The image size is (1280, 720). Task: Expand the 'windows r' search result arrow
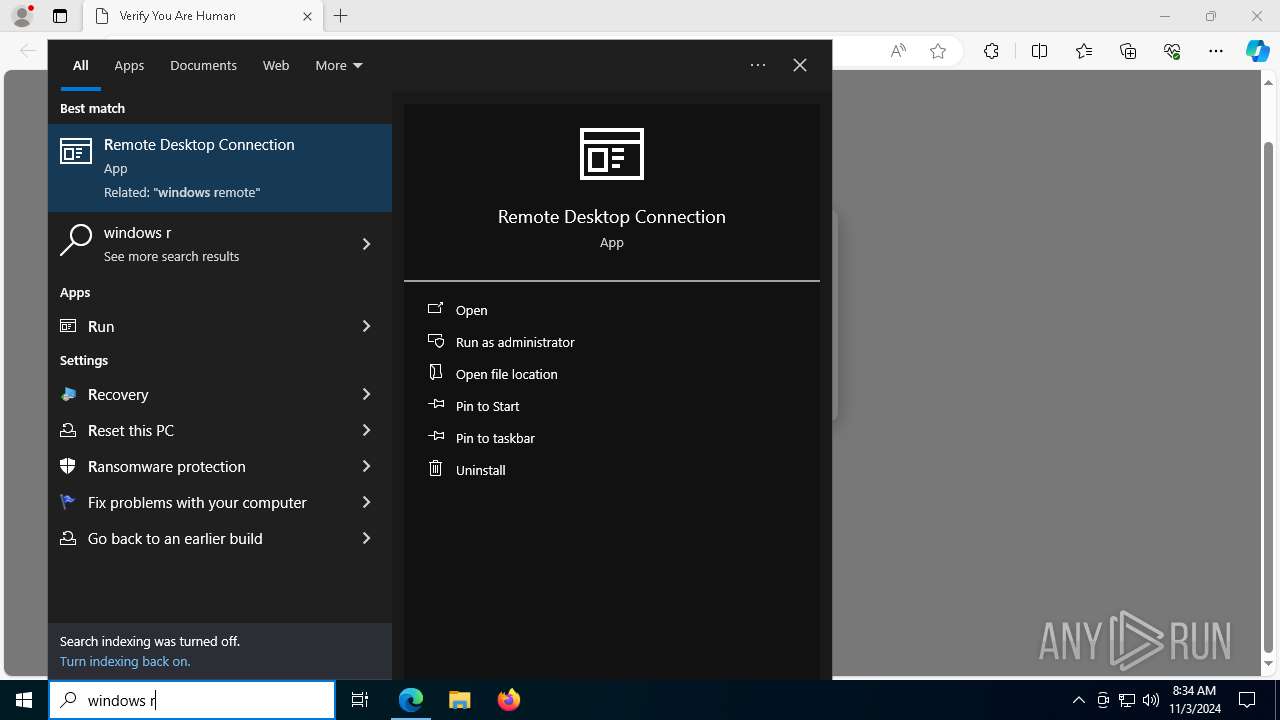tap(366, 244)
